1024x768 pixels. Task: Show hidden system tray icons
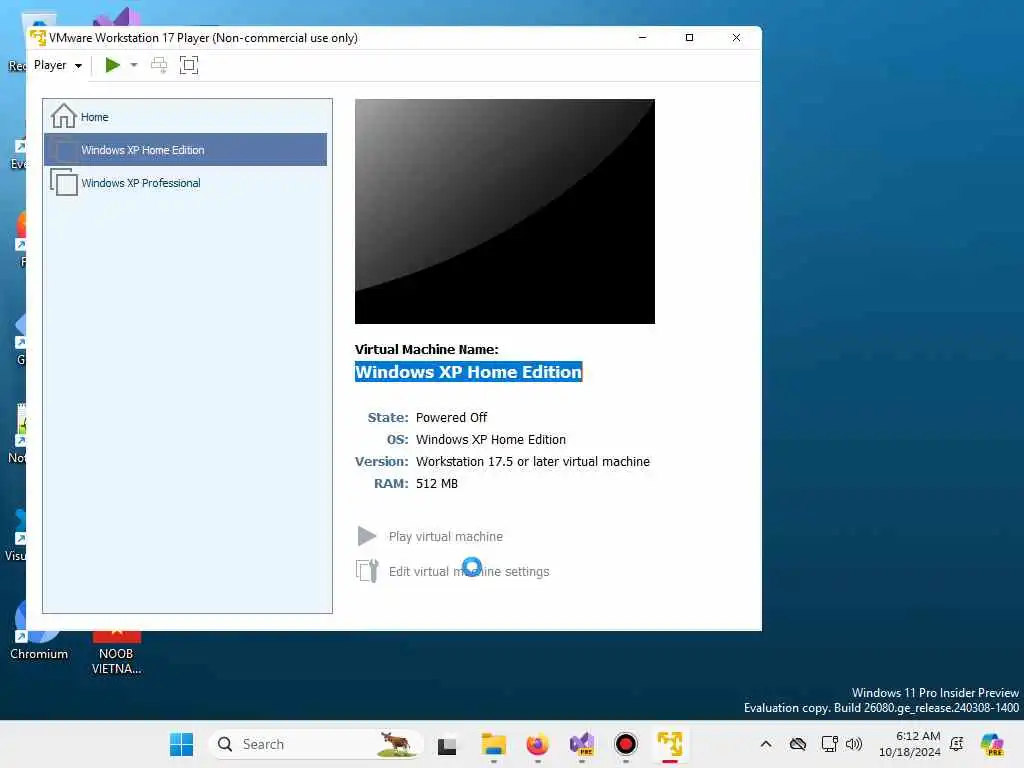coord(766,744)
